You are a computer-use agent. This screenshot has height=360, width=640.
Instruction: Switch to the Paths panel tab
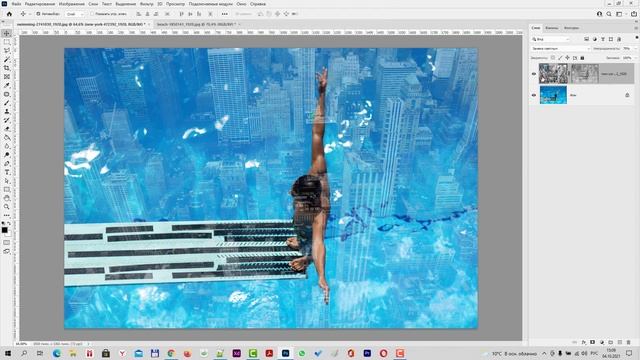571,28
